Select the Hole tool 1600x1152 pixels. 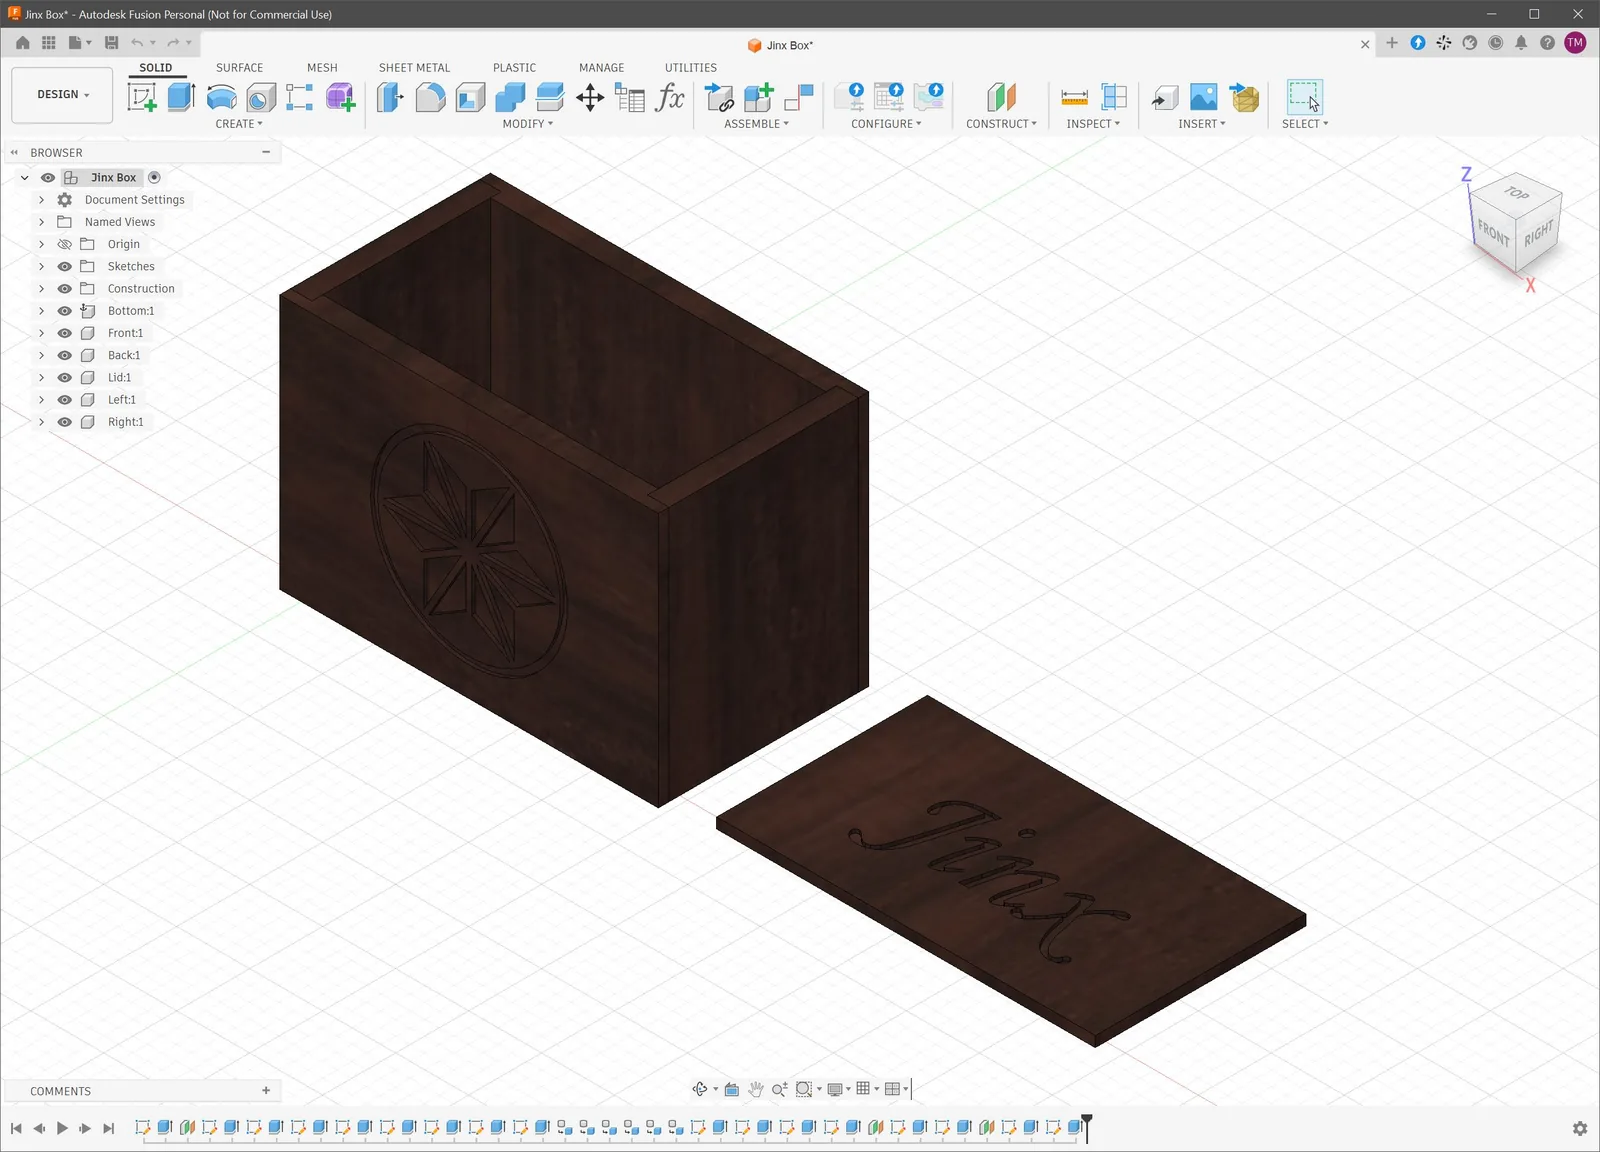(x=261, y=97)
